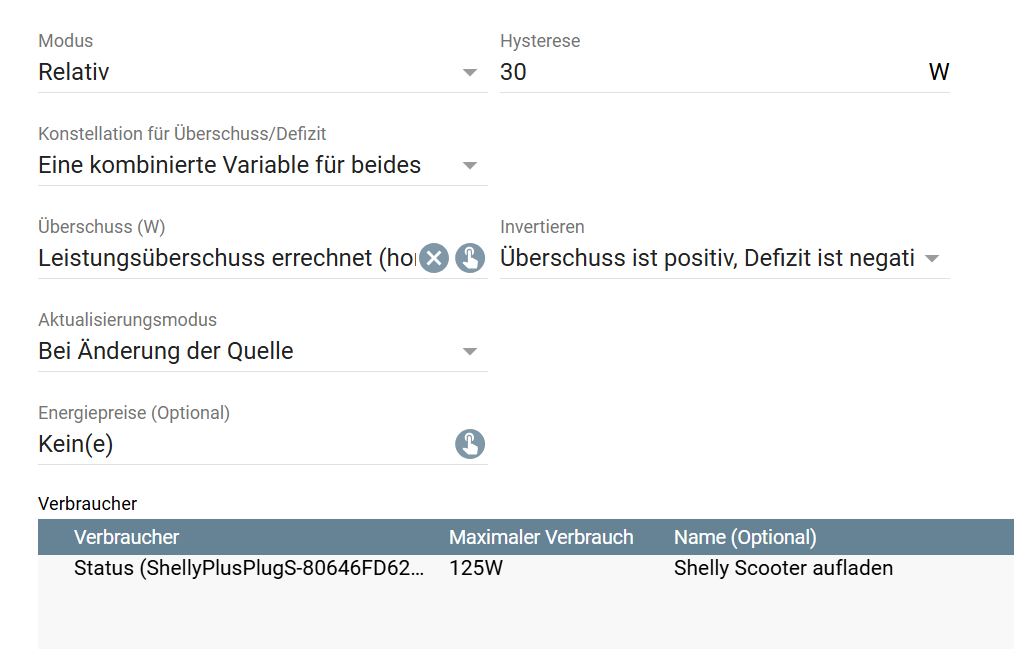Clear the Überschuss (W) variable selection
1014x649 pixels.
point(433,258)
